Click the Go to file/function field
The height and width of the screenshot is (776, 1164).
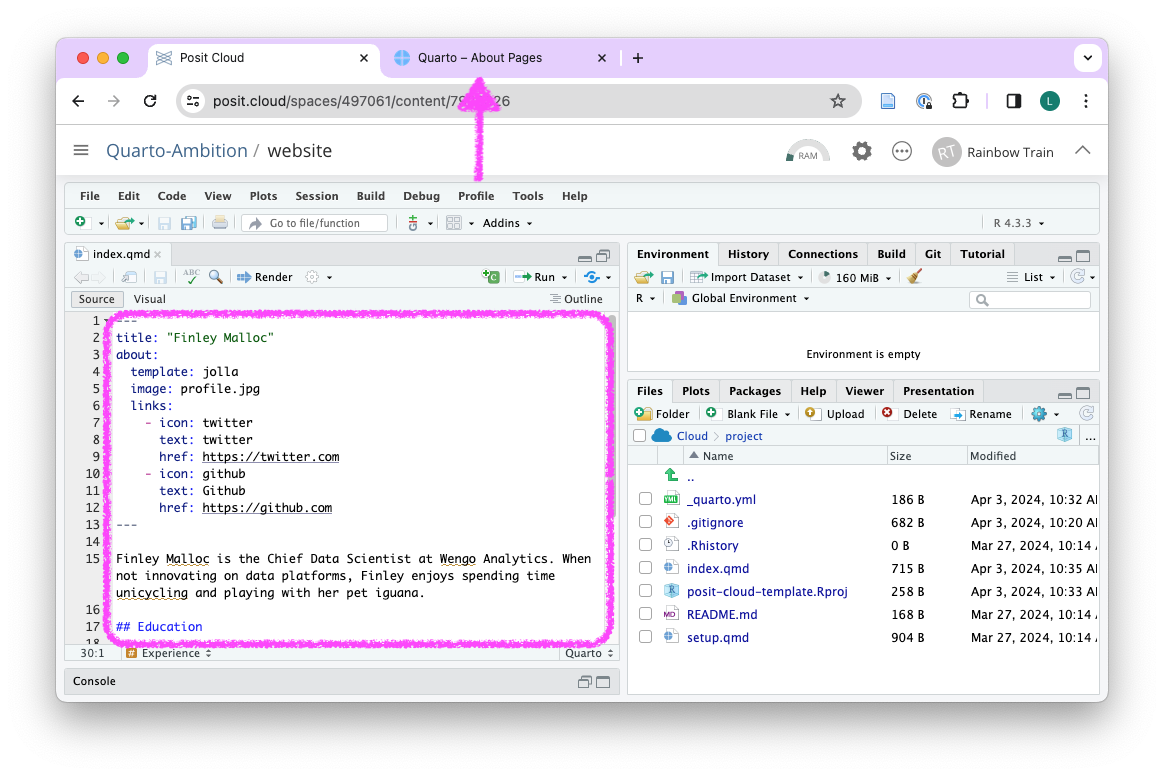[315, 223]
